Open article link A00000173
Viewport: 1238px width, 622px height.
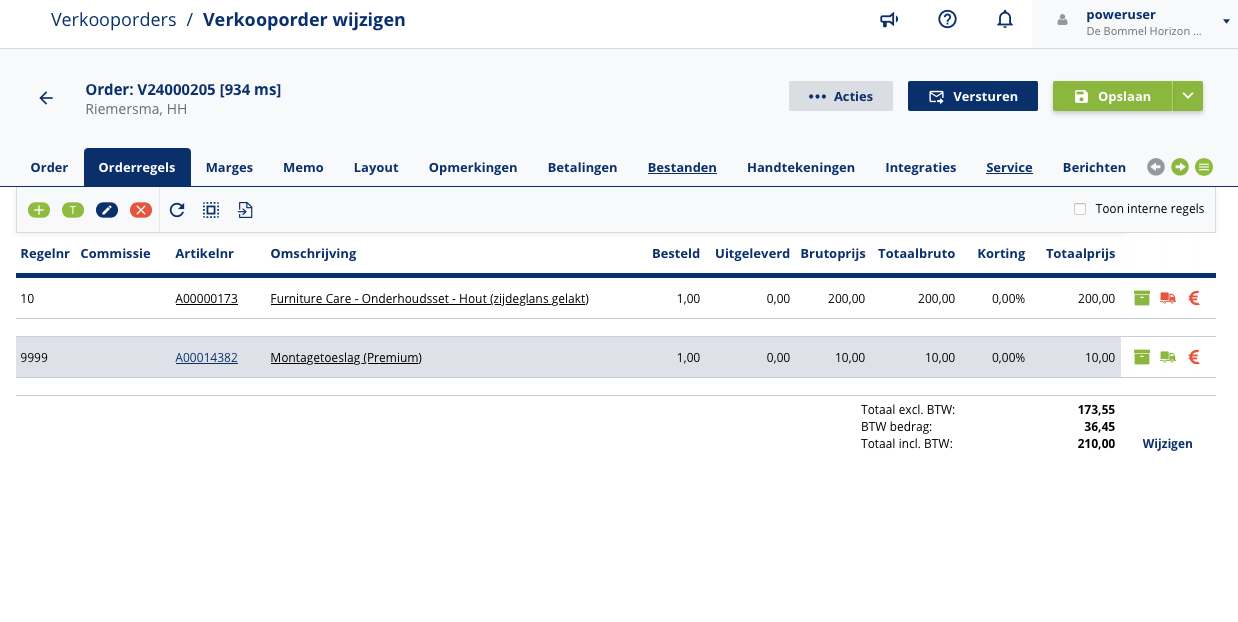point(206,298)
